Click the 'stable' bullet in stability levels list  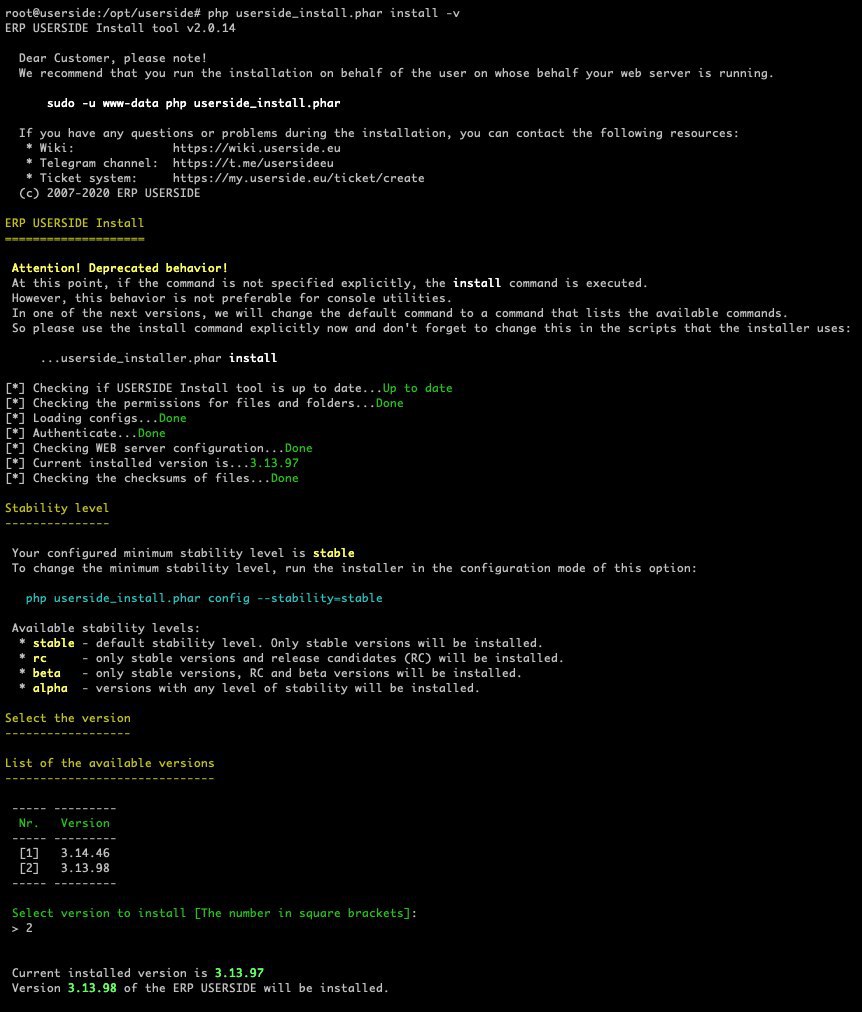pyautogui.click(x=54, y=643)
